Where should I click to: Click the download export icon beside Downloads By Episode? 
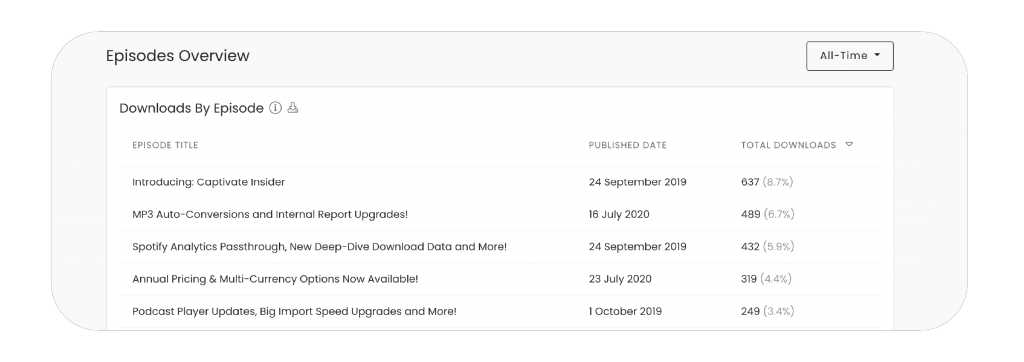click(293, 108)
